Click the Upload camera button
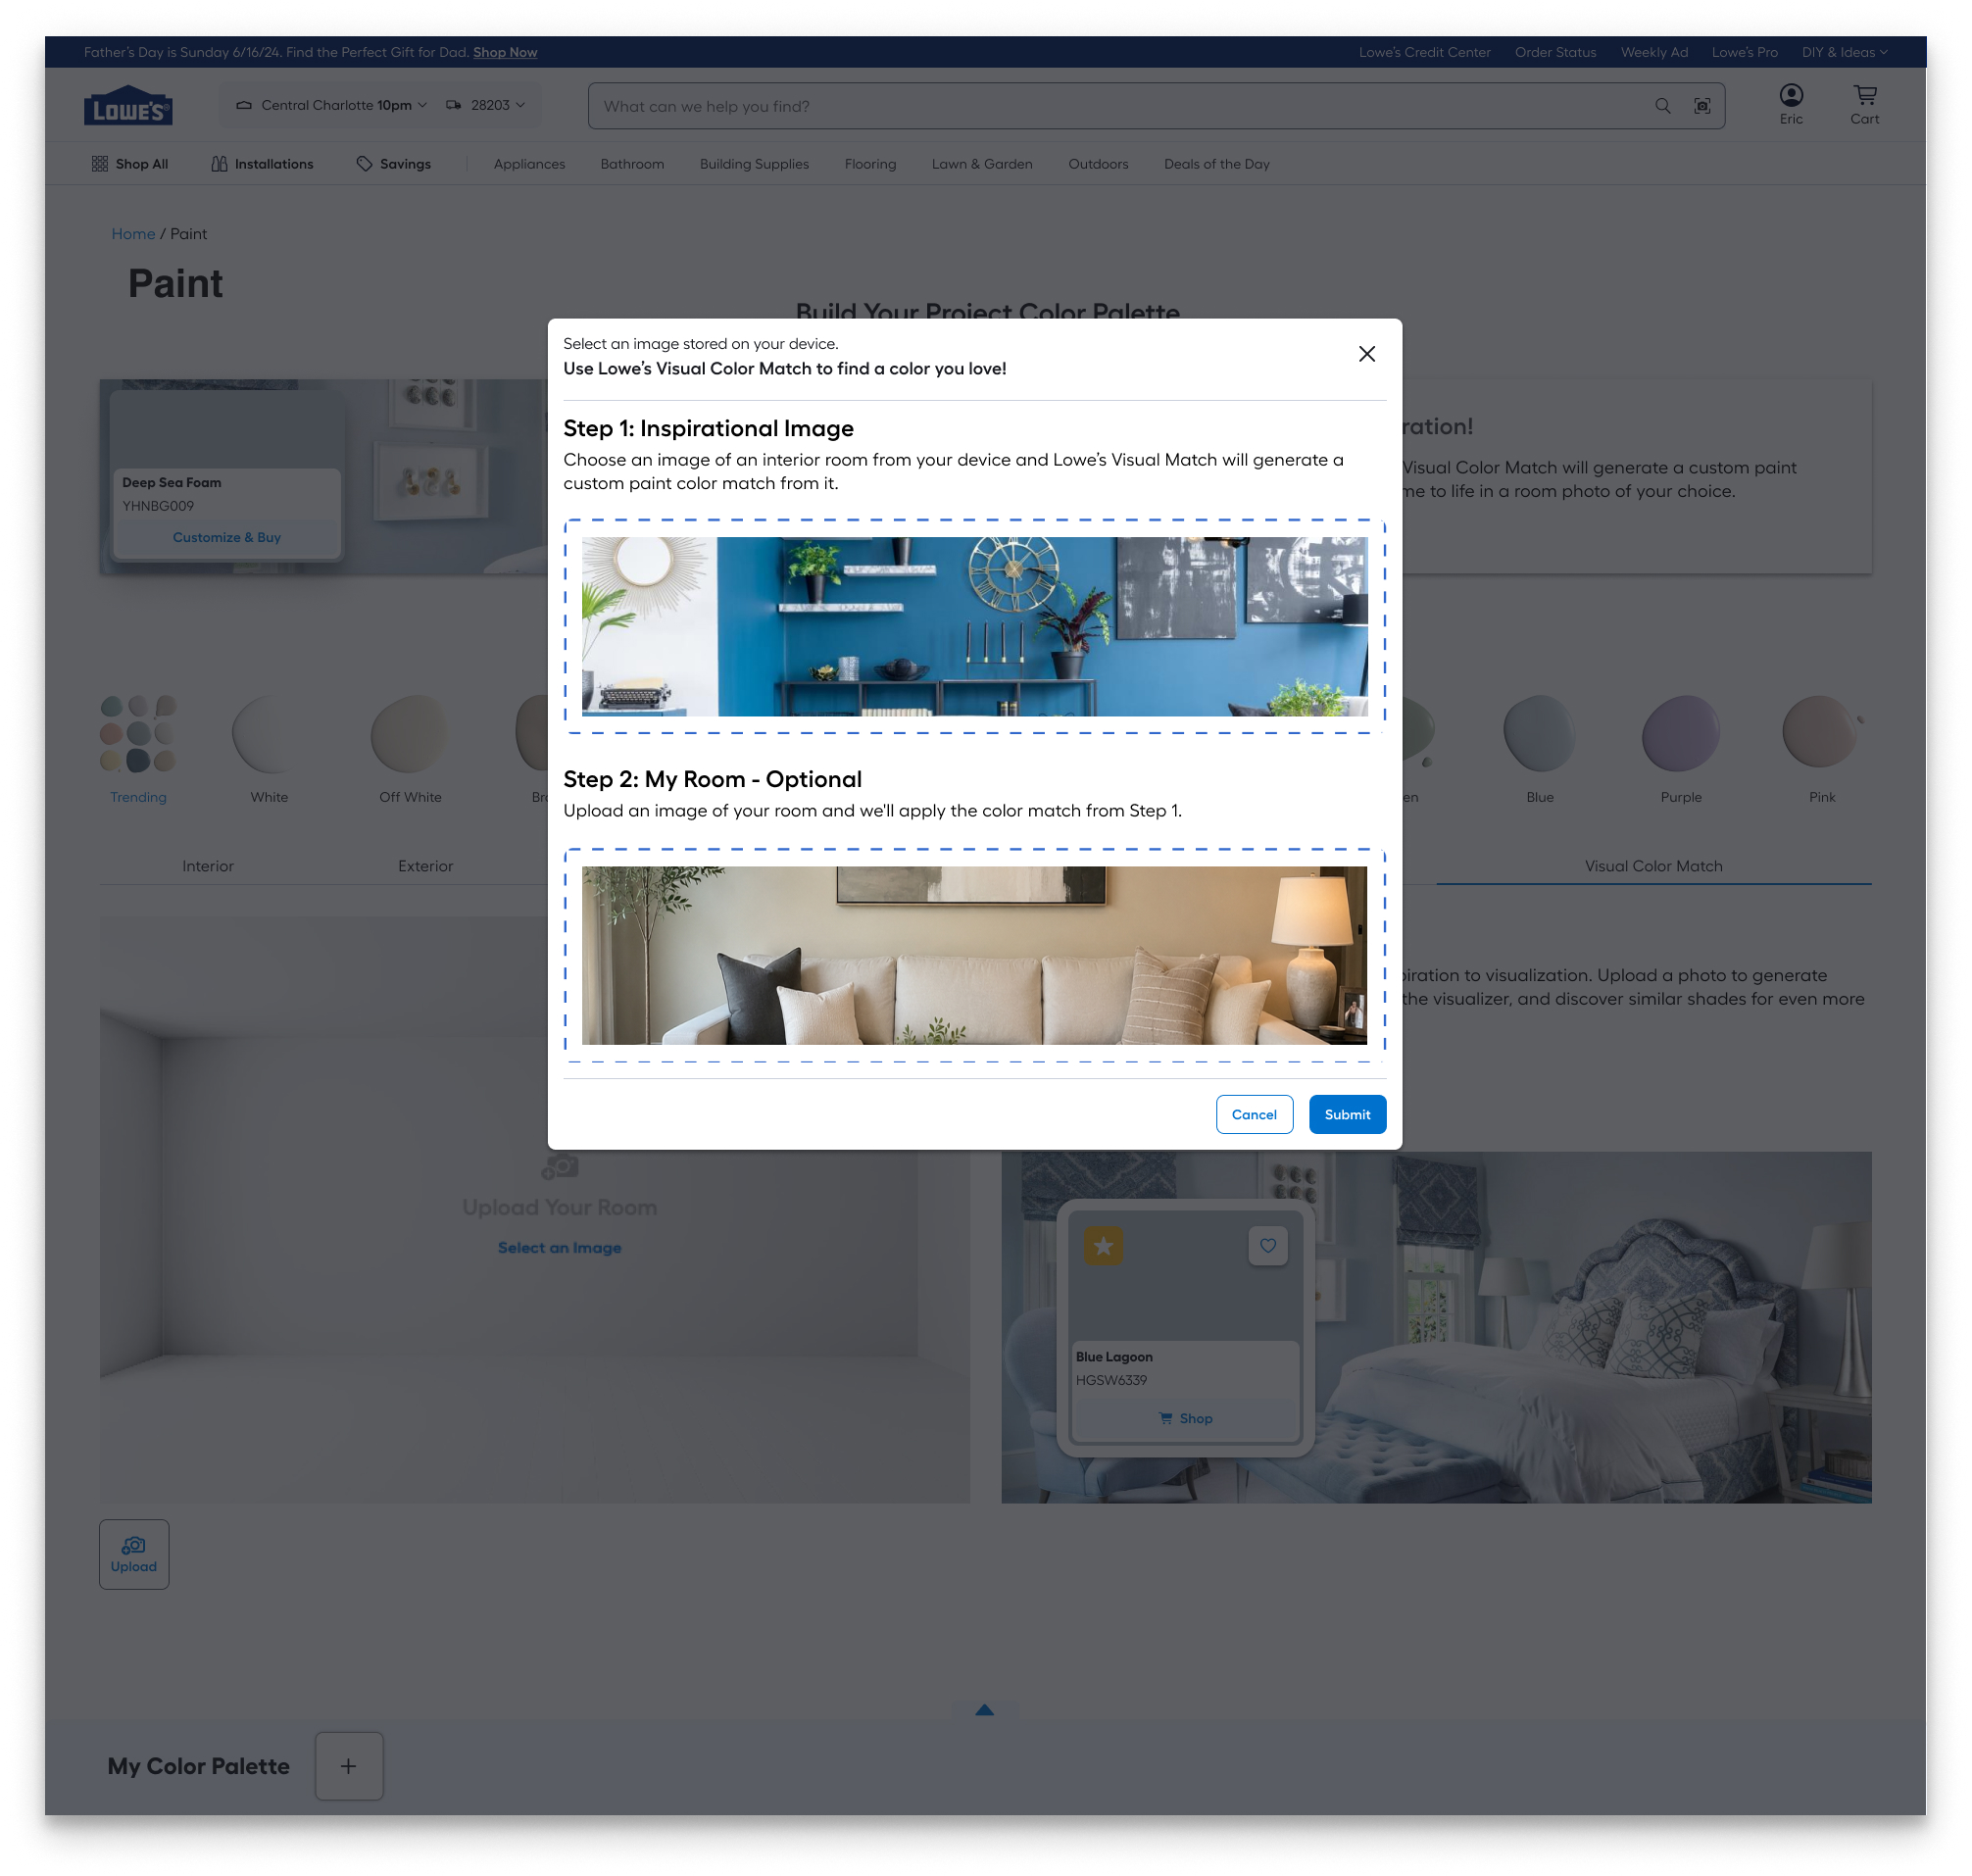1972x1876 pixels. pyautogui.click(x=134, y=1554)
